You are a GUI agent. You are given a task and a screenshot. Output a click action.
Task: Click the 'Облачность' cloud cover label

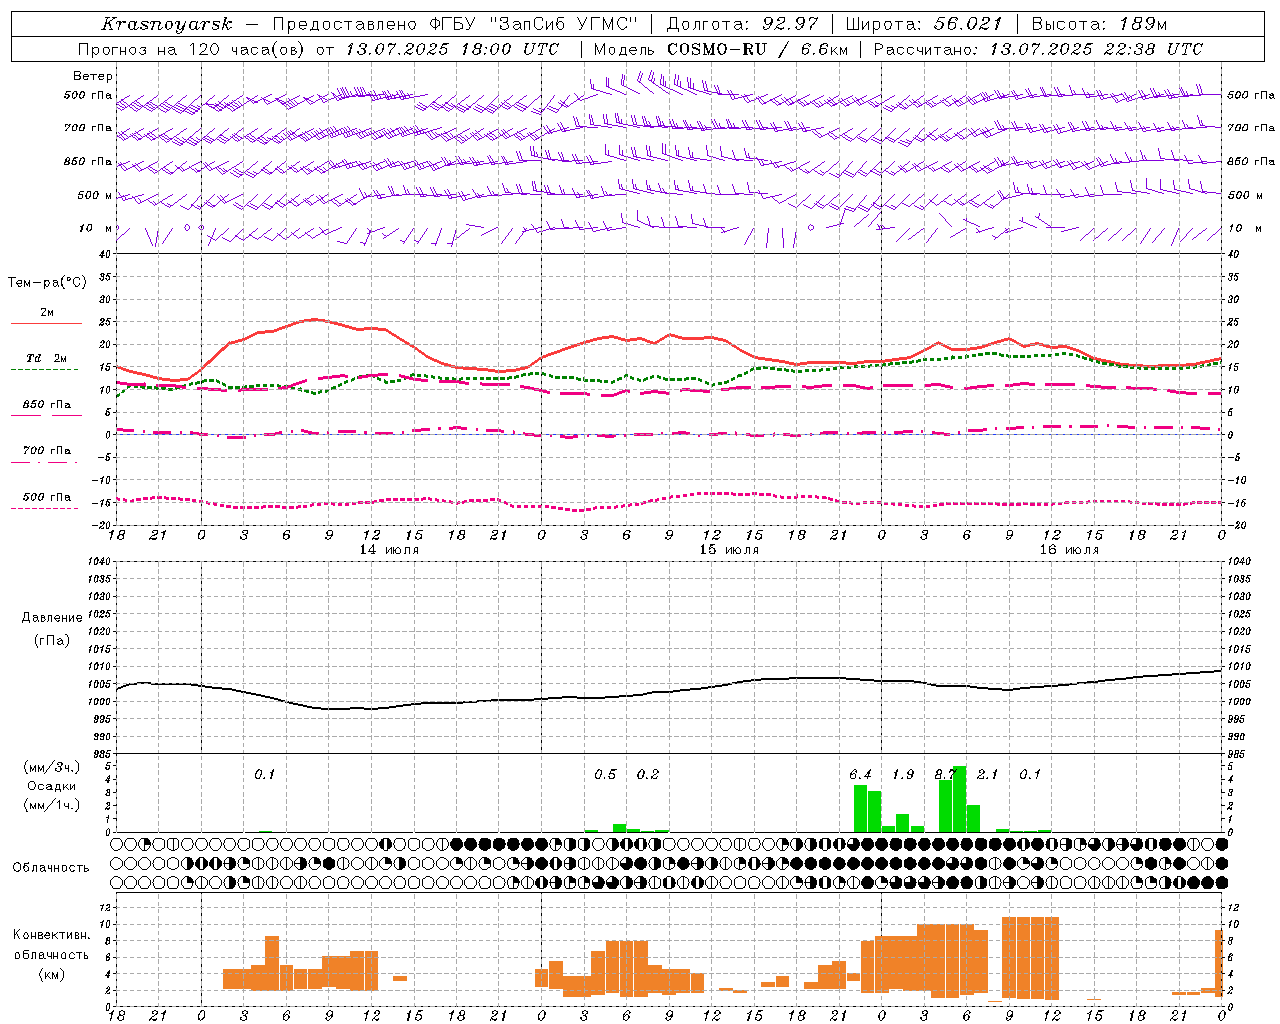tap(51, 868)
